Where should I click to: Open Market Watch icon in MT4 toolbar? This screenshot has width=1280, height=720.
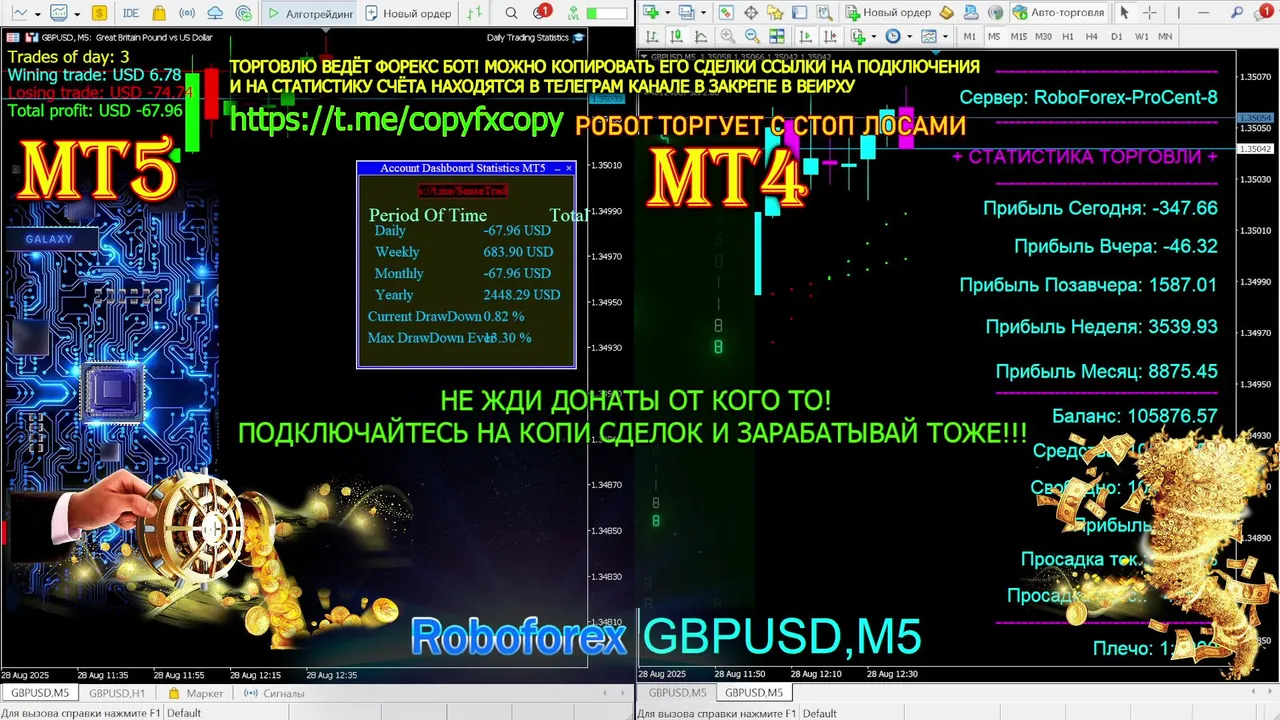tap(725, 12)
